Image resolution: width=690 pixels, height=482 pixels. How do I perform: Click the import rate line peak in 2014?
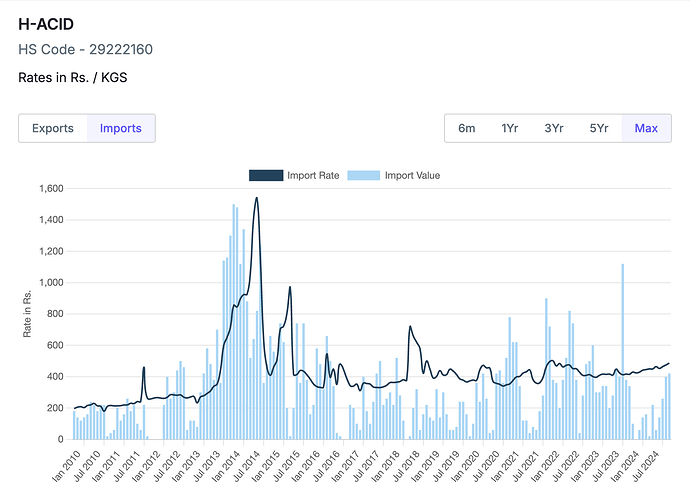(257, 198)
